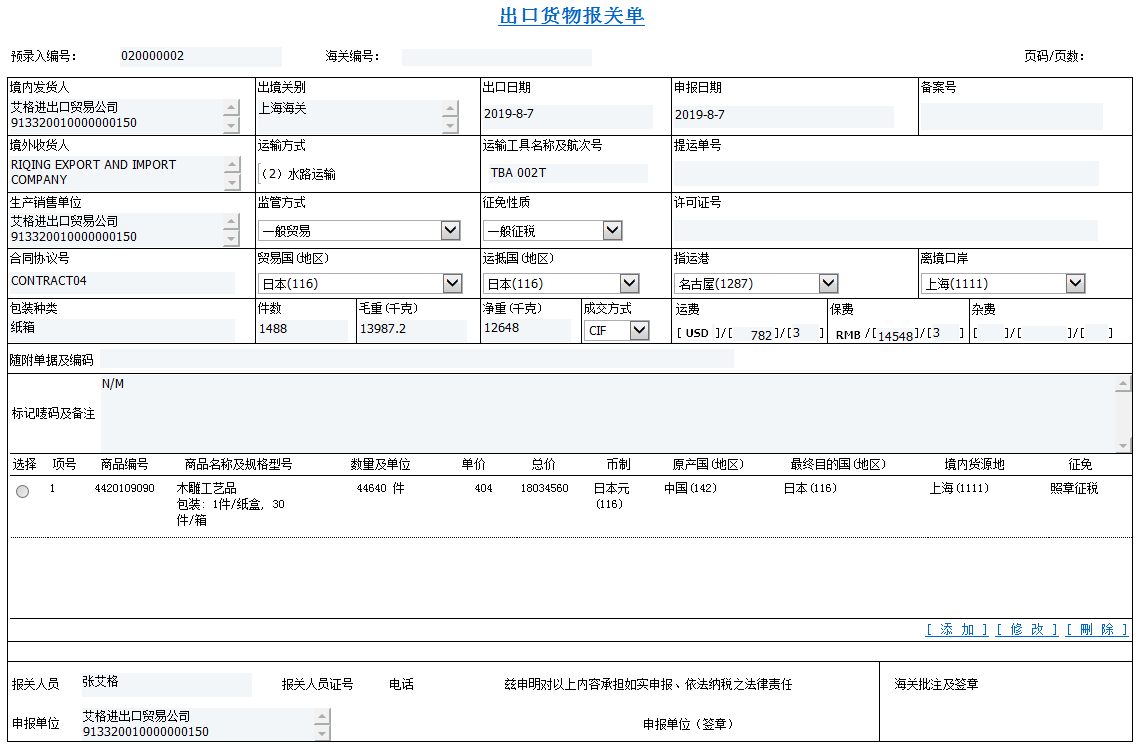Click the 提运单号 input field
1139x748 pixels.
click(x=886, y=173)
